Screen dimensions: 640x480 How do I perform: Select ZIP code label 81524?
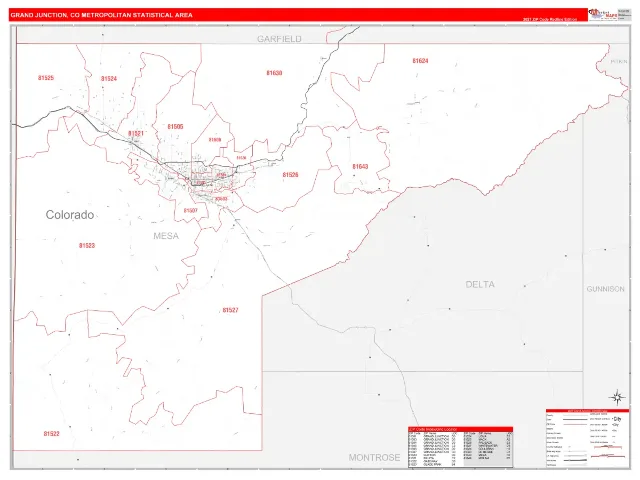click(109, 78)
